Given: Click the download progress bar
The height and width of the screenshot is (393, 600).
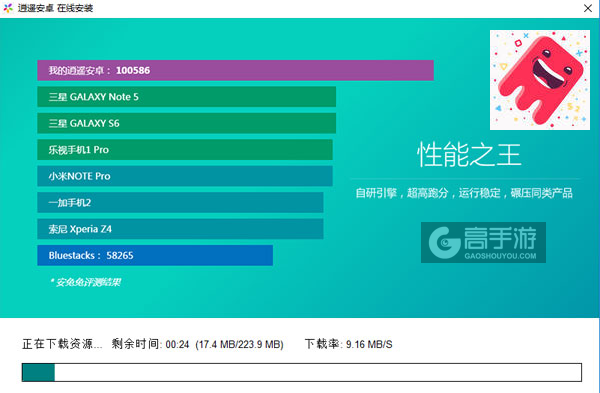Looking at the screenshot, I should point(302,372).
